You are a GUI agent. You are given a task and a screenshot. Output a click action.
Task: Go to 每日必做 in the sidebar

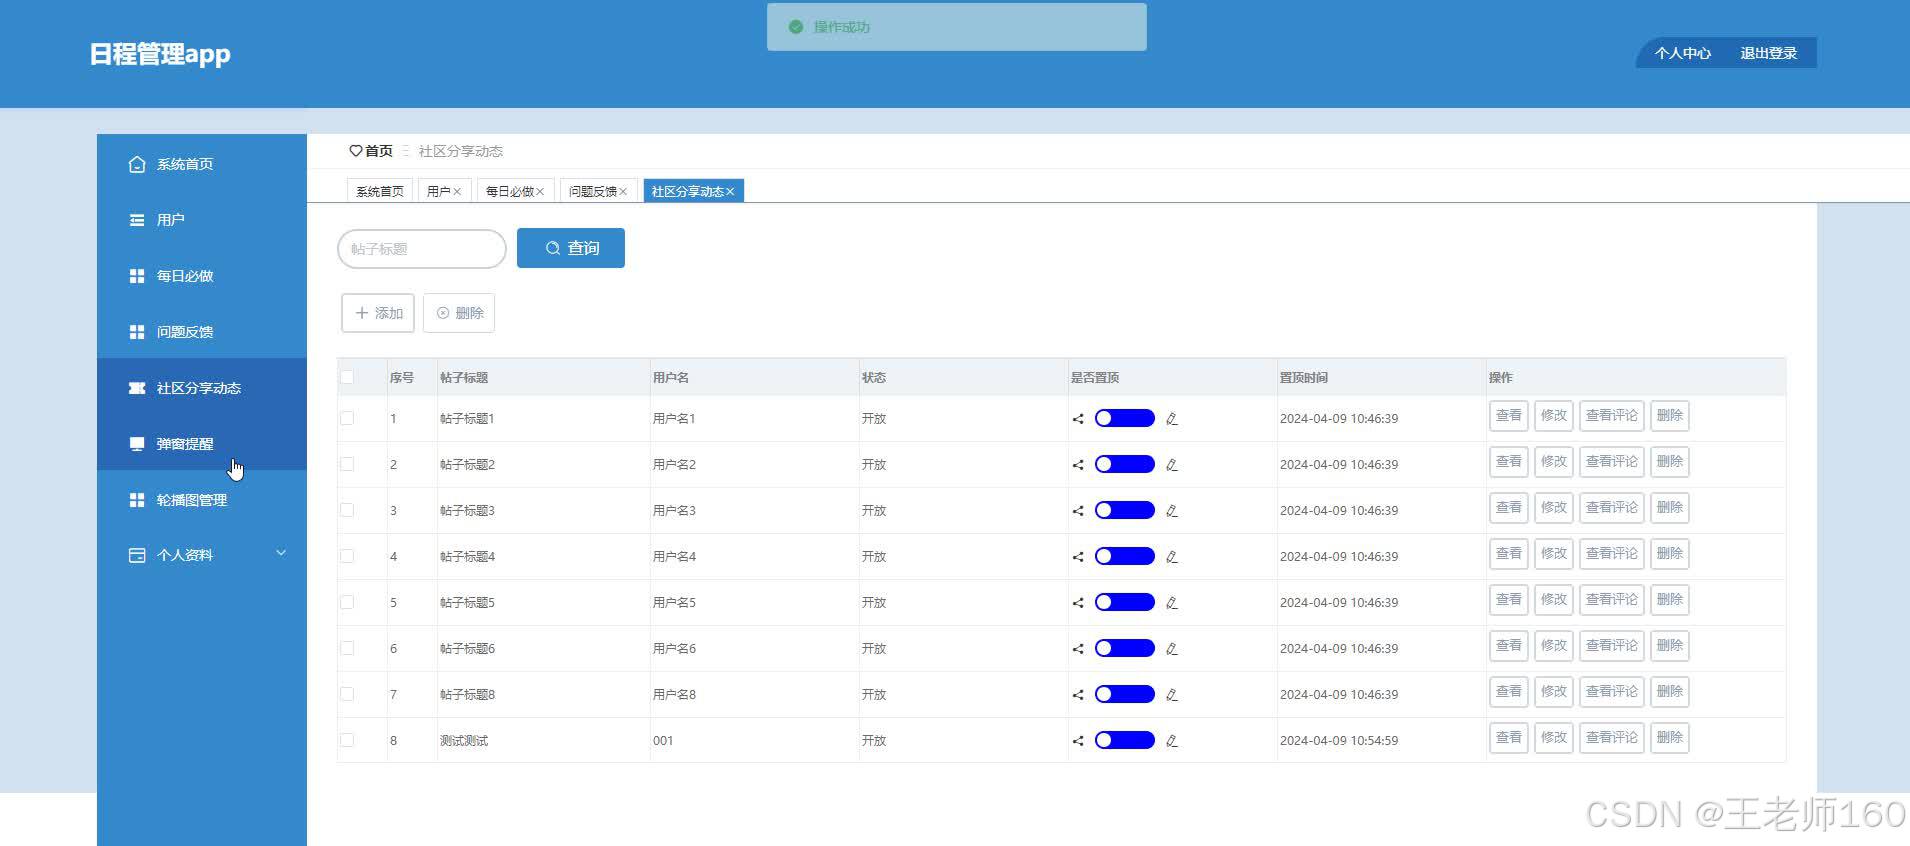[x=202, y=276]
